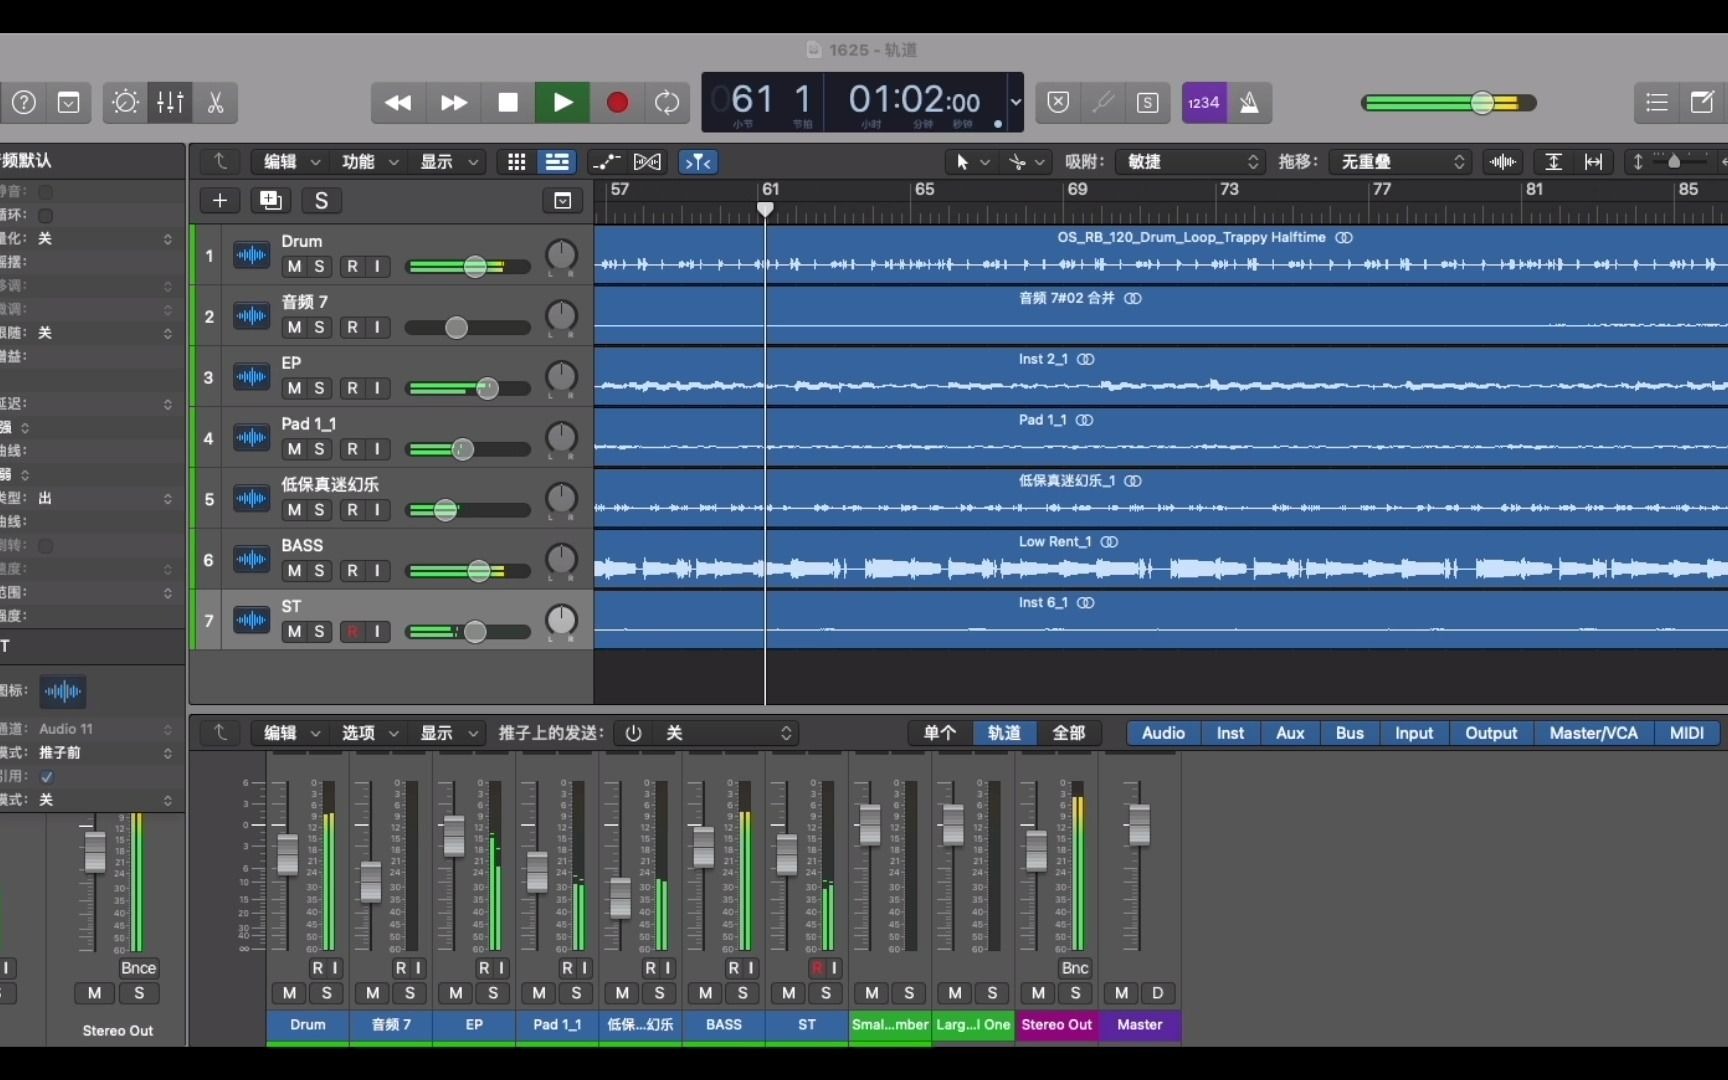The width and height of the screenshot is (1728, 1080).
Task: Toggle the metronome click button
Action: coord(1249,103)
